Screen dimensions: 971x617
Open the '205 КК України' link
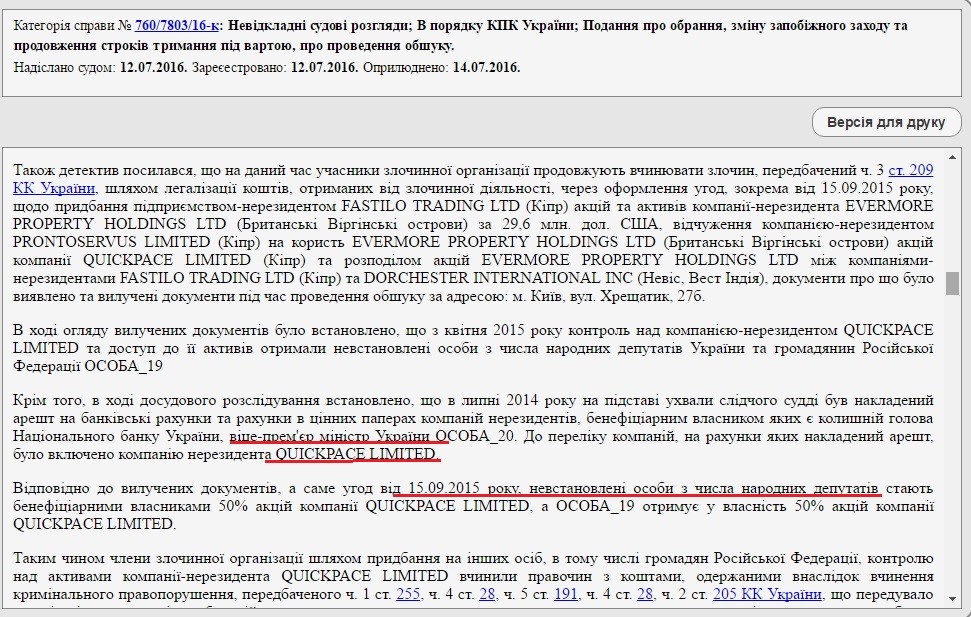pyautogui.click(x=767, y=594)
